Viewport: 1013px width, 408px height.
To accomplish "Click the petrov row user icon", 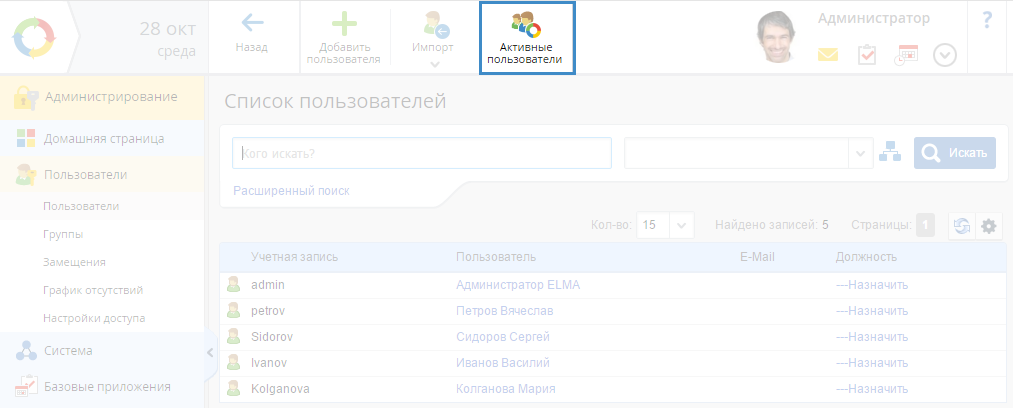I will 234,311.
